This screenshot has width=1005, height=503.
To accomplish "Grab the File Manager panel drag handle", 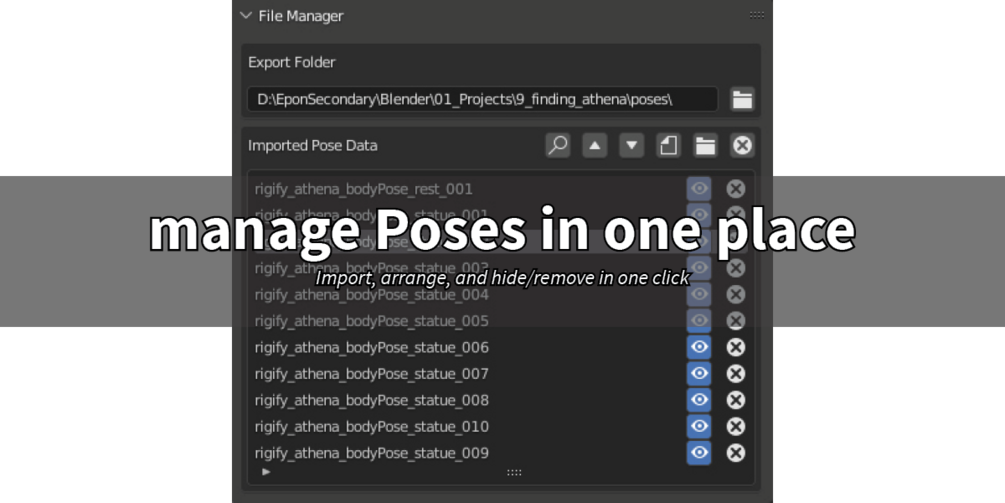I will (757, 15).
